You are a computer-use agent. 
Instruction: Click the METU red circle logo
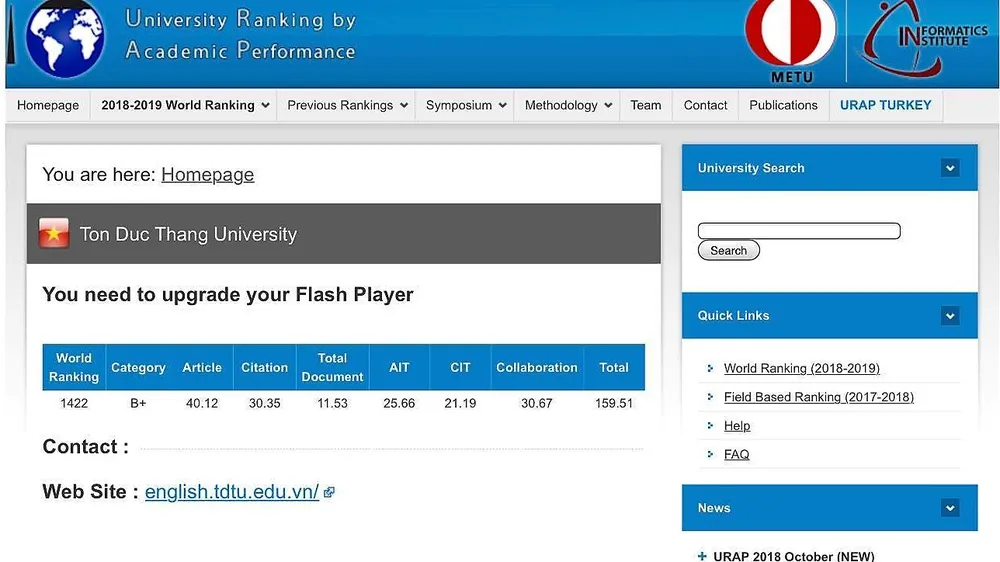pyautogui.click(x=792, y=35)
